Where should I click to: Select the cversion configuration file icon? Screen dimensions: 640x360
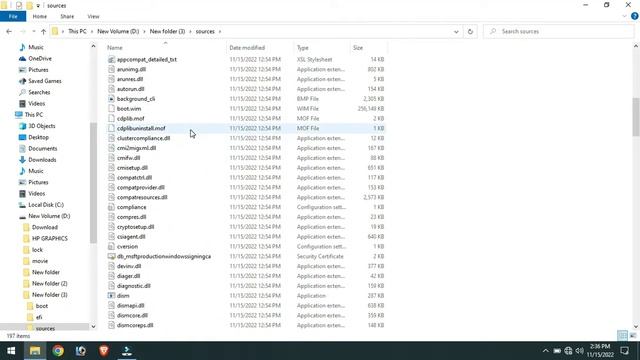click(x=111, y=247)
